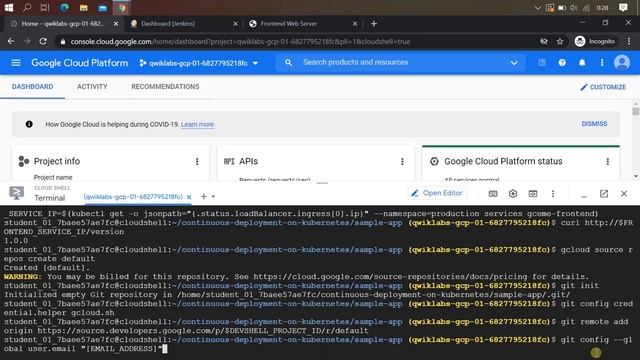Open the Cloud Shell three-dot more menu
Screen dimensions: 640x360
553,193
